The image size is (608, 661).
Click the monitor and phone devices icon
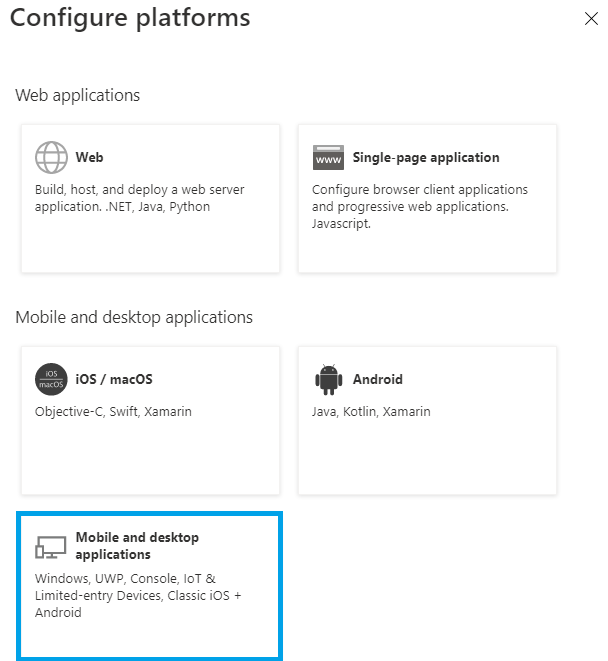click(51, 547)
